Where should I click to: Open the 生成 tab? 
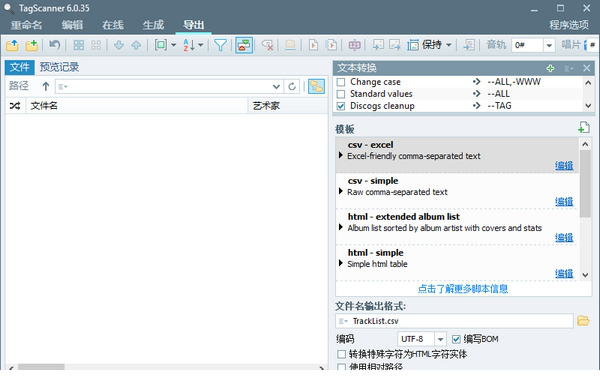tap(153, 25)
